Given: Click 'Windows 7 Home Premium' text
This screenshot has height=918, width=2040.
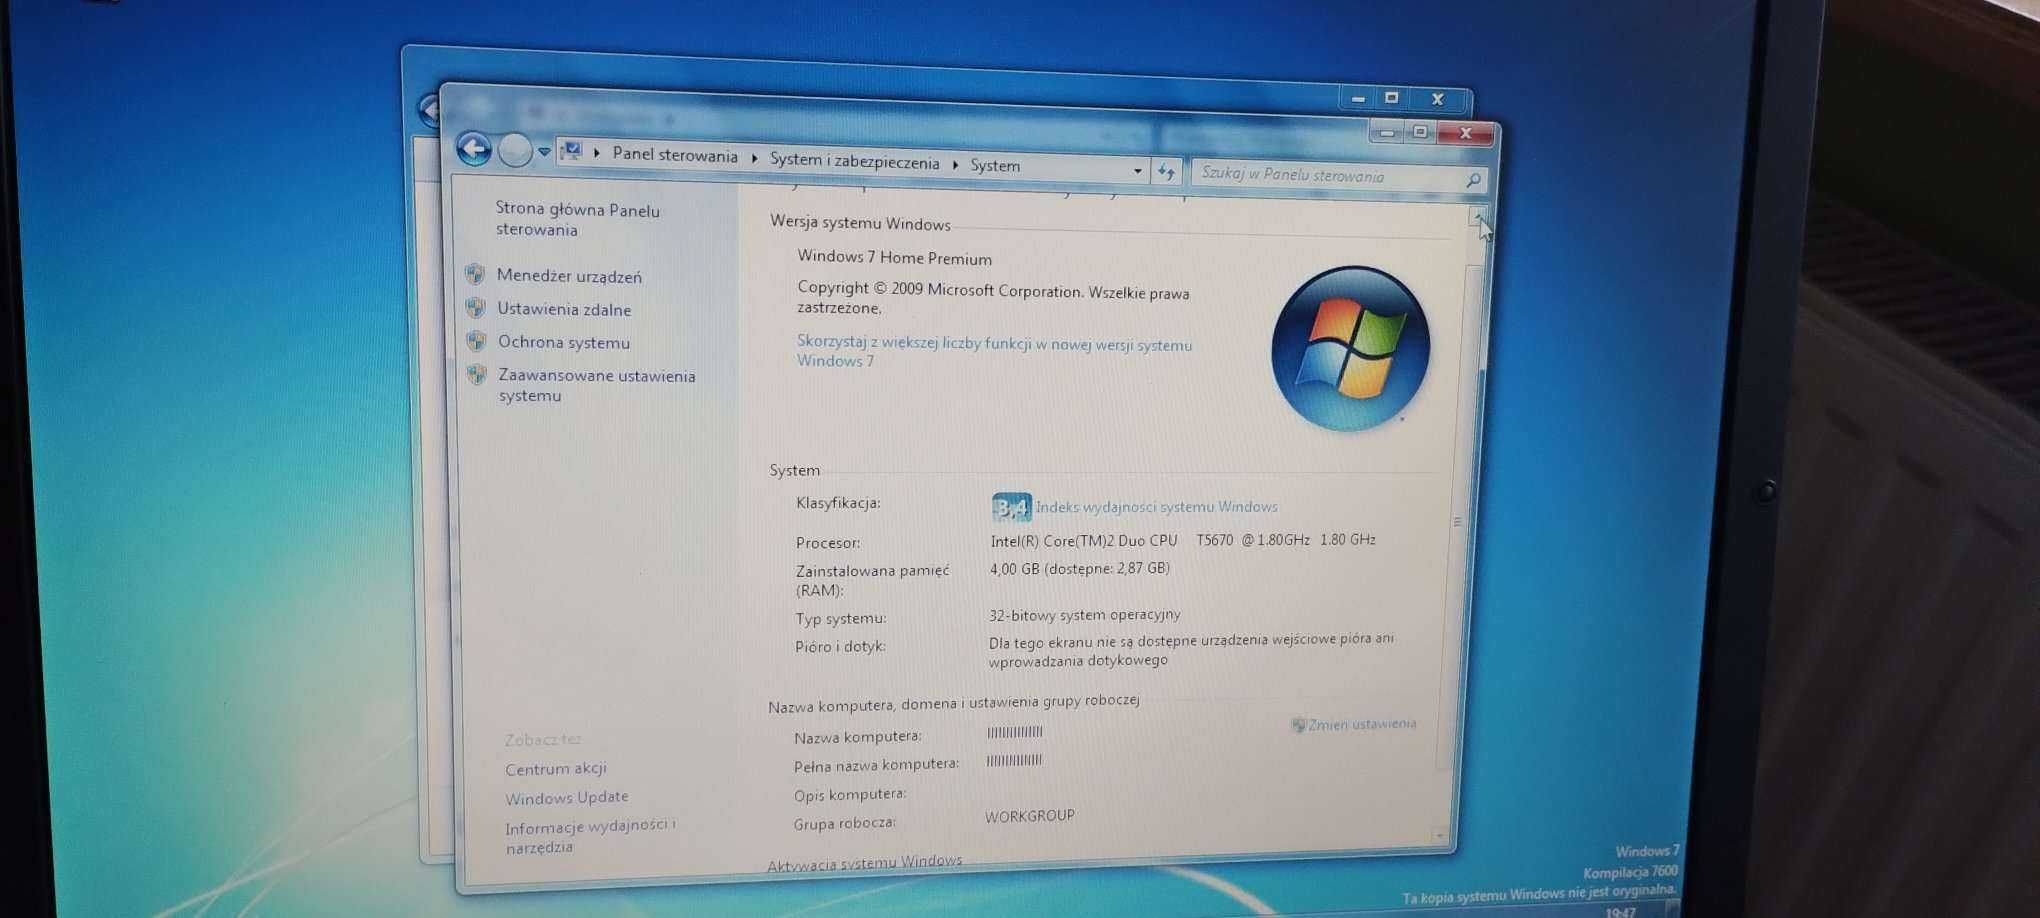Looking at the screenshot, I should point(894,258).
